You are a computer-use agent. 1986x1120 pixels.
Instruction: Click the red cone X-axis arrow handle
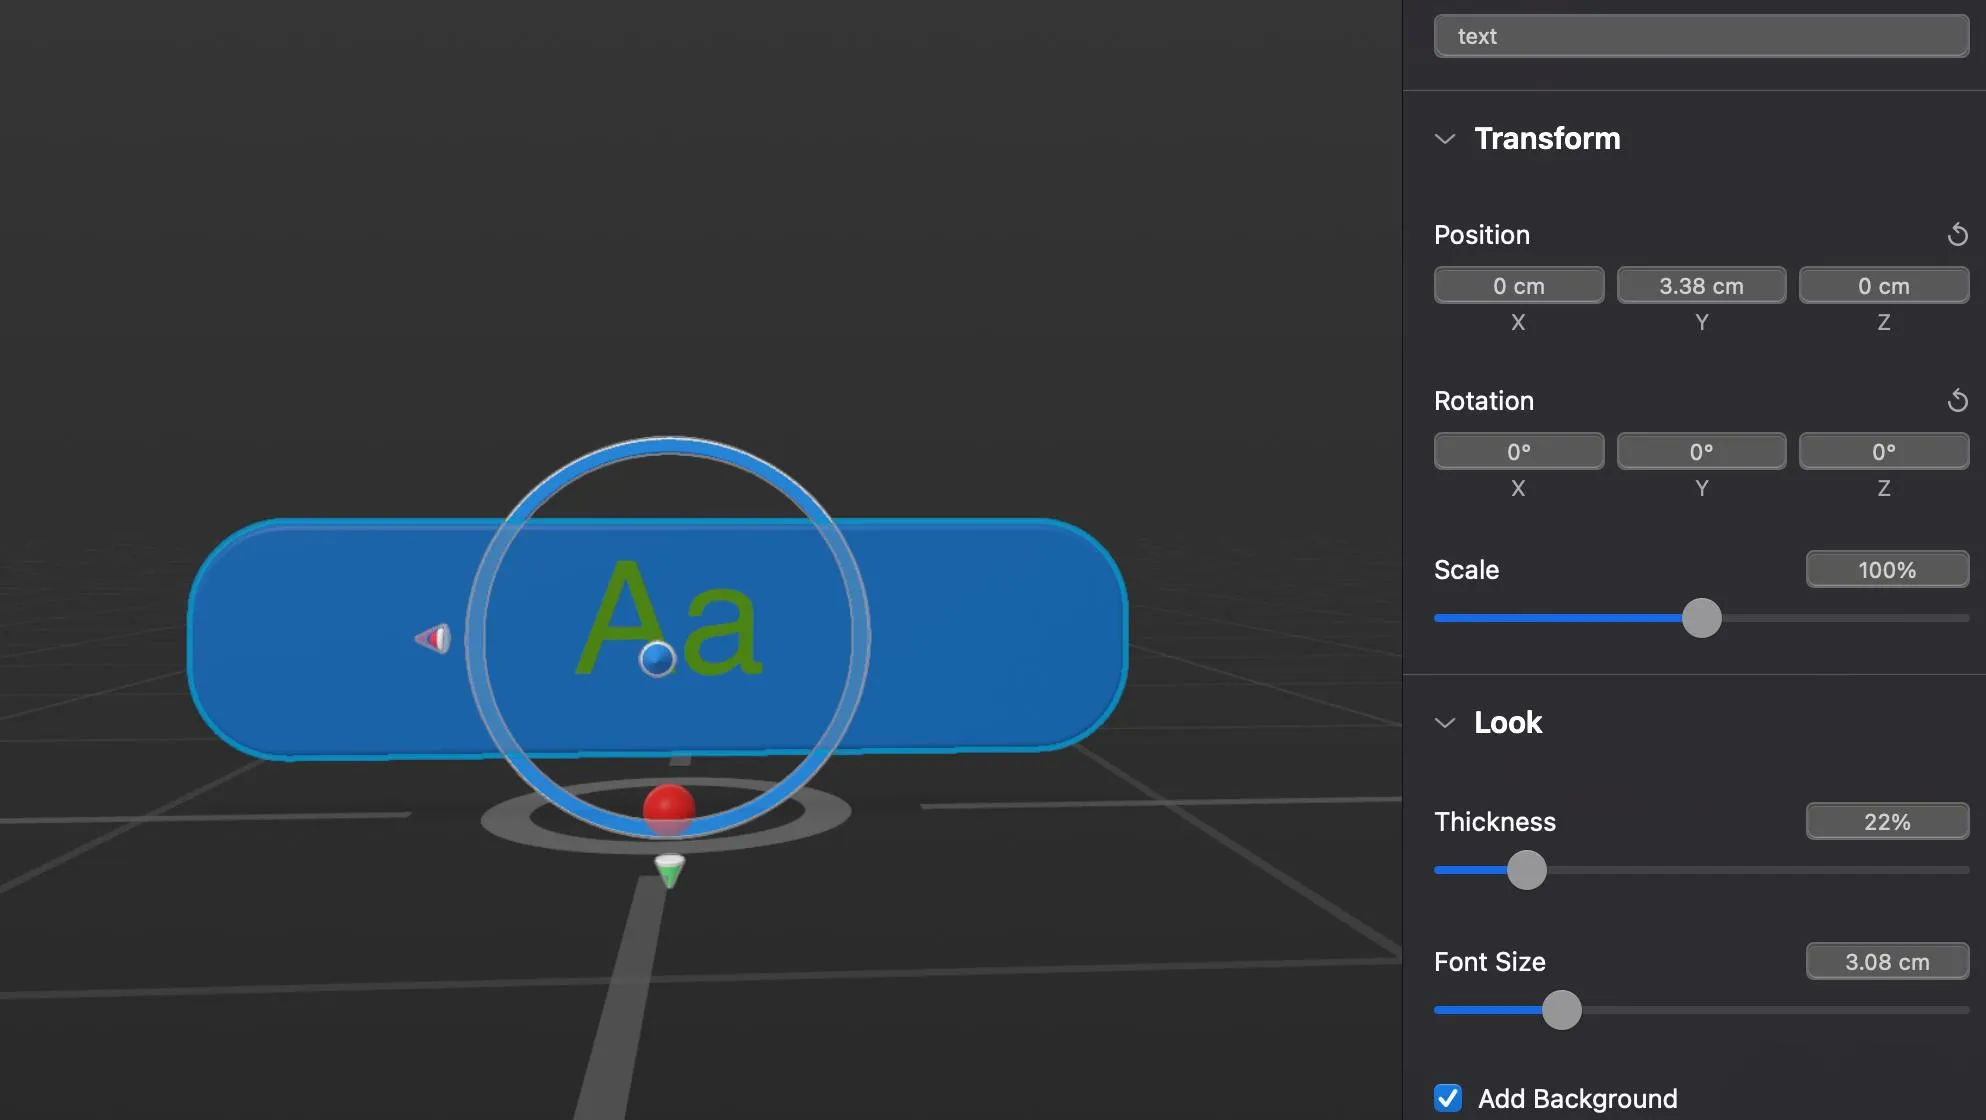[x=434, y=638]
